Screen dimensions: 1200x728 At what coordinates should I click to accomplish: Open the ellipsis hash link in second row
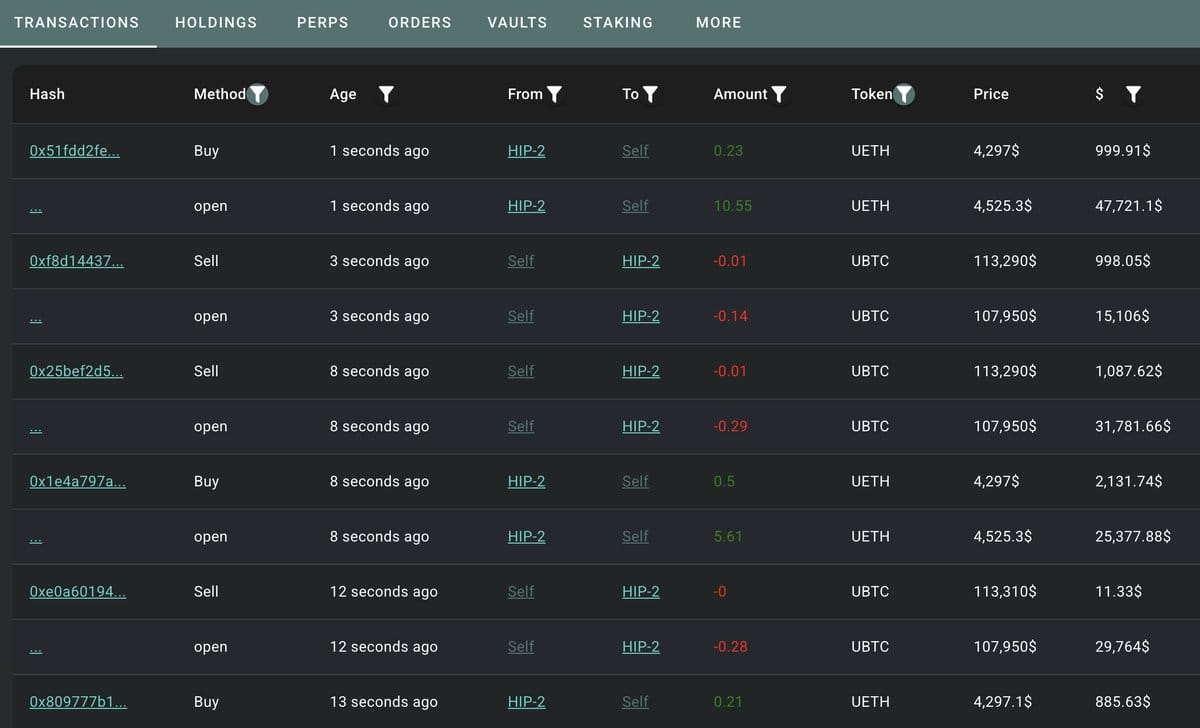[36, 207]
